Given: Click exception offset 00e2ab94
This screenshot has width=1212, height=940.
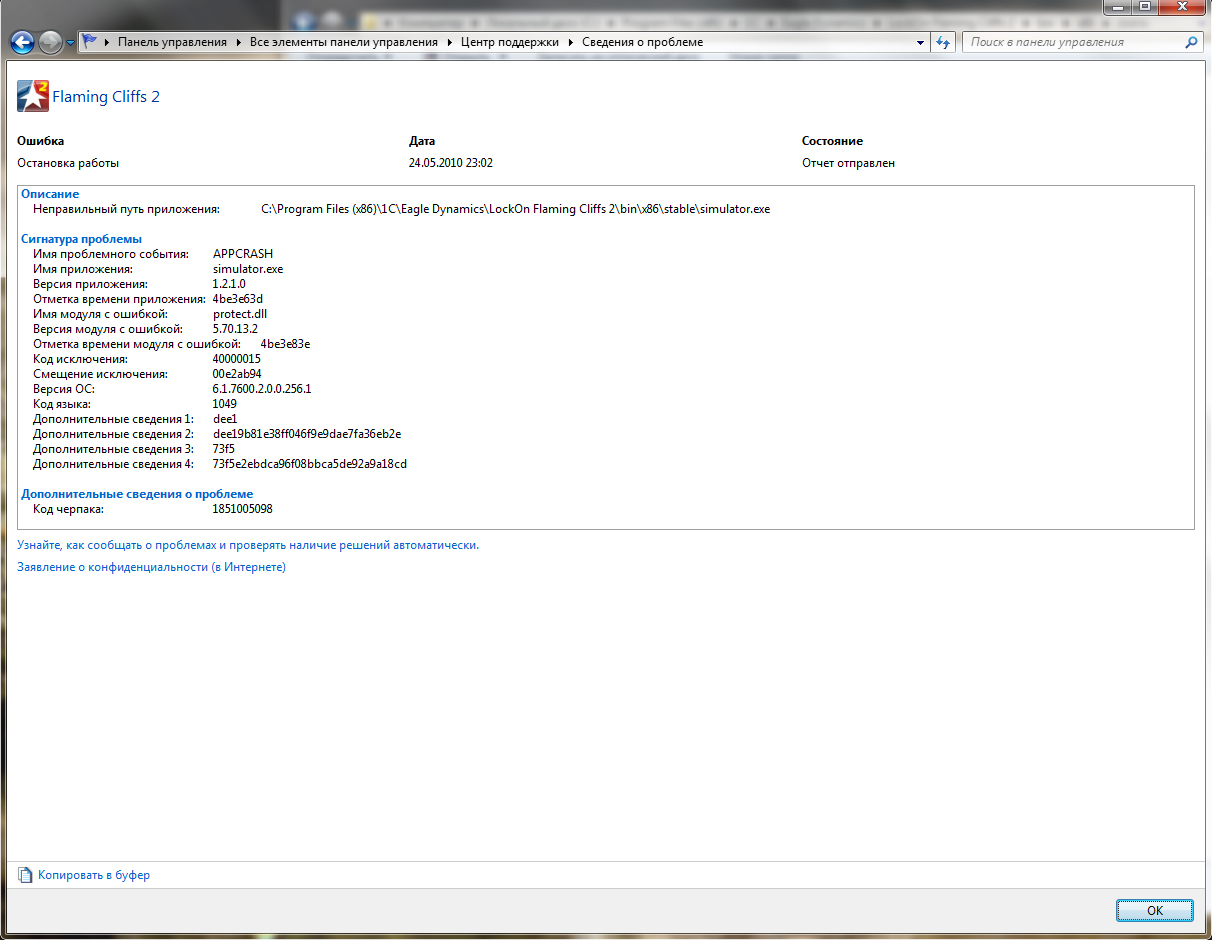Looking at the screenshot, I should click(237, 374).
